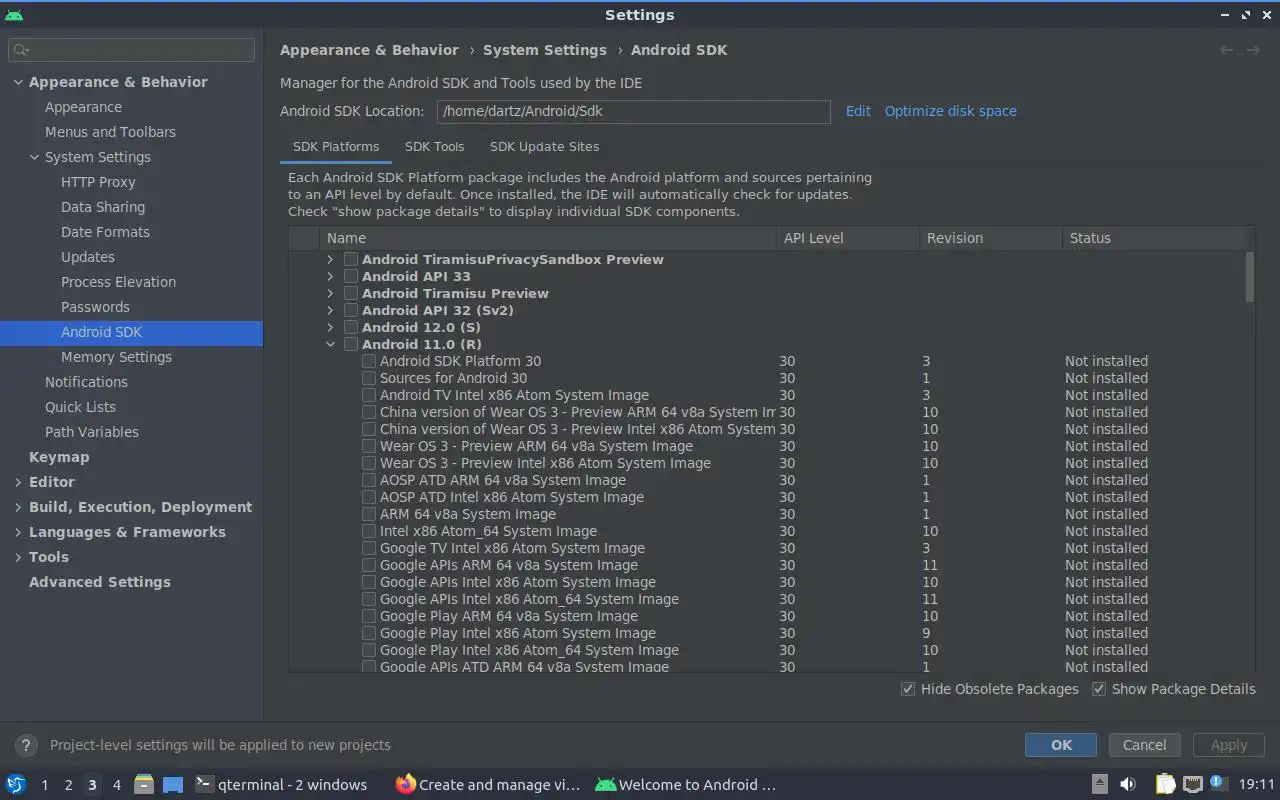The image size is (1280, 800).
Task: Switch to the SDK Tools tab
Action: [x=434, y=146]
